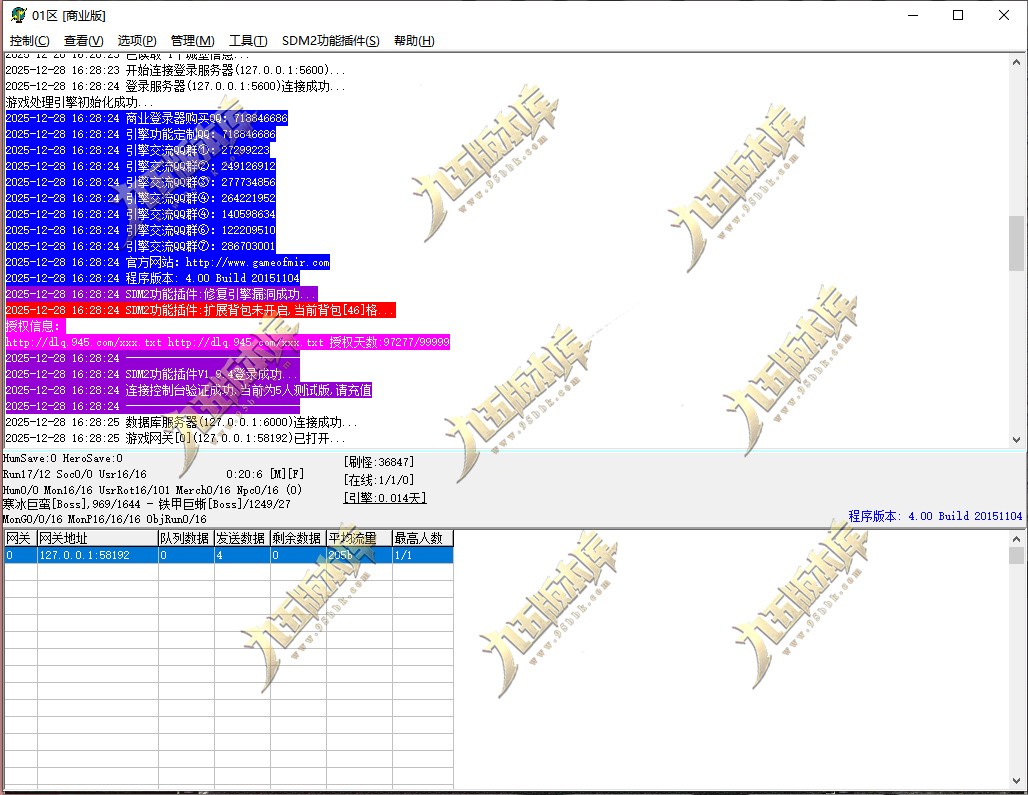Click the 网关 column header
The image size is (1028, 795).
coord(20,538)
